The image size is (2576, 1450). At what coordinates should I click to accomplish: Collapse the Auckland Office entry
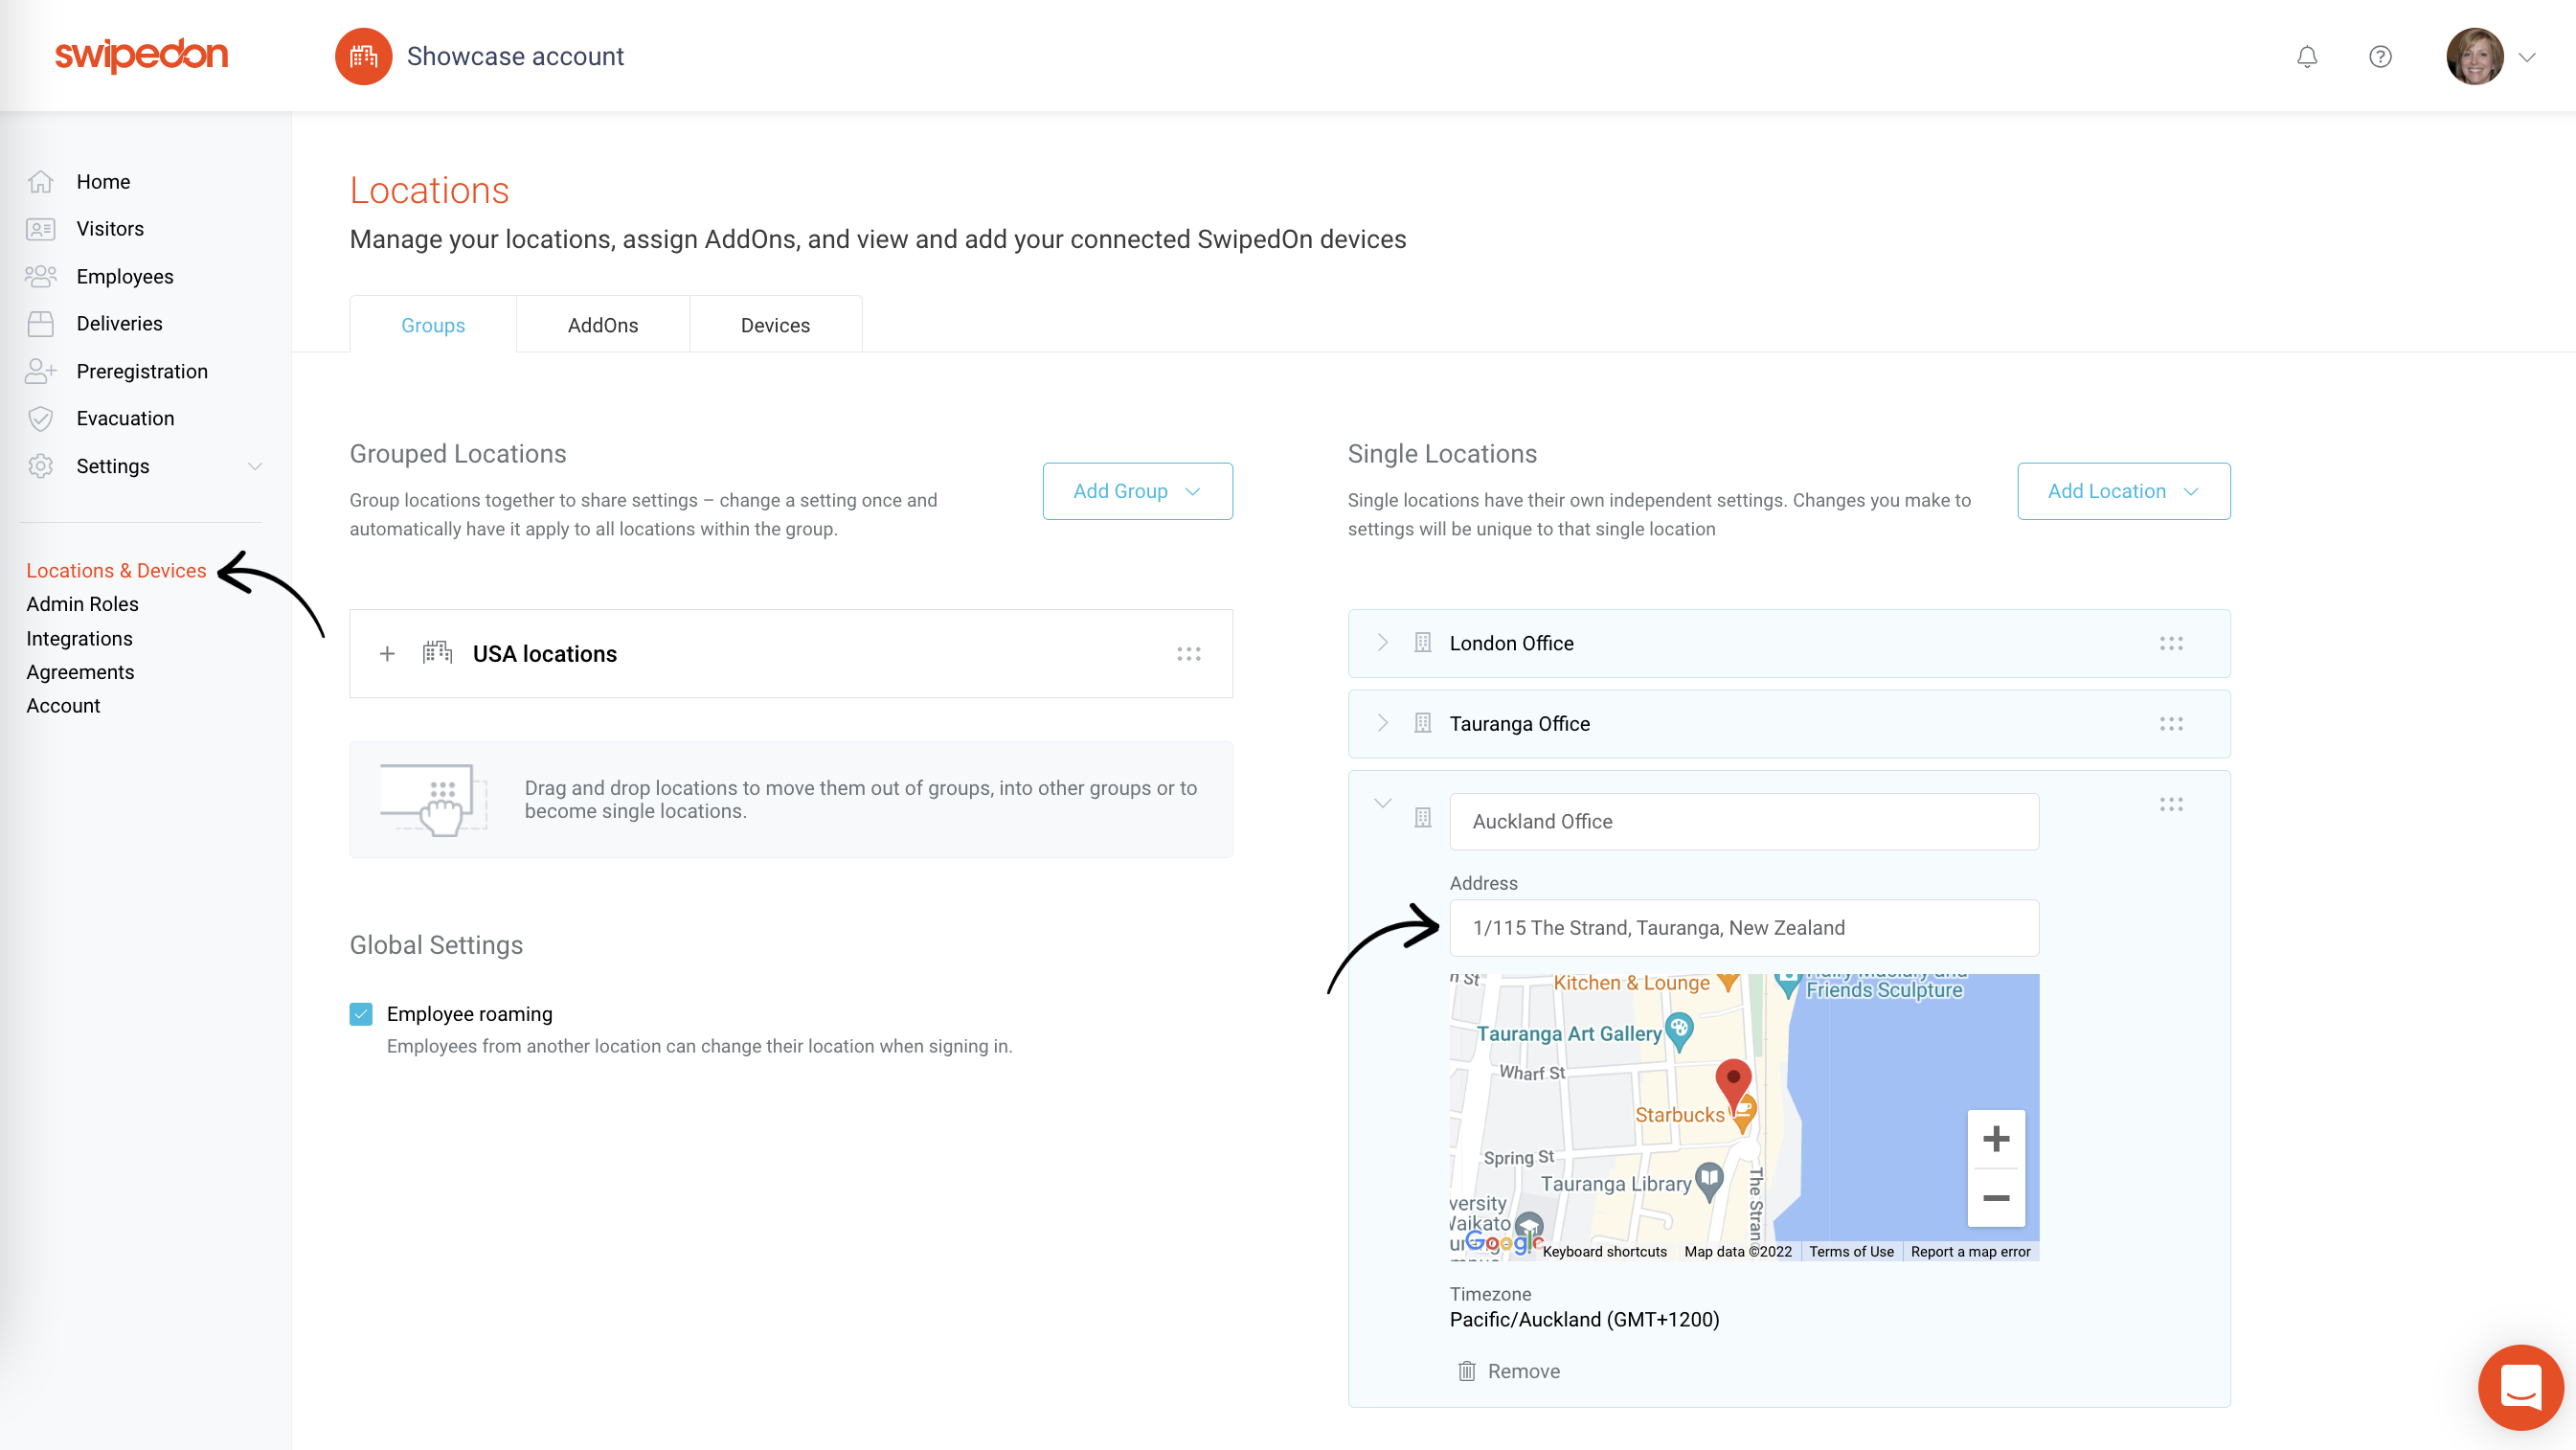1383,802
